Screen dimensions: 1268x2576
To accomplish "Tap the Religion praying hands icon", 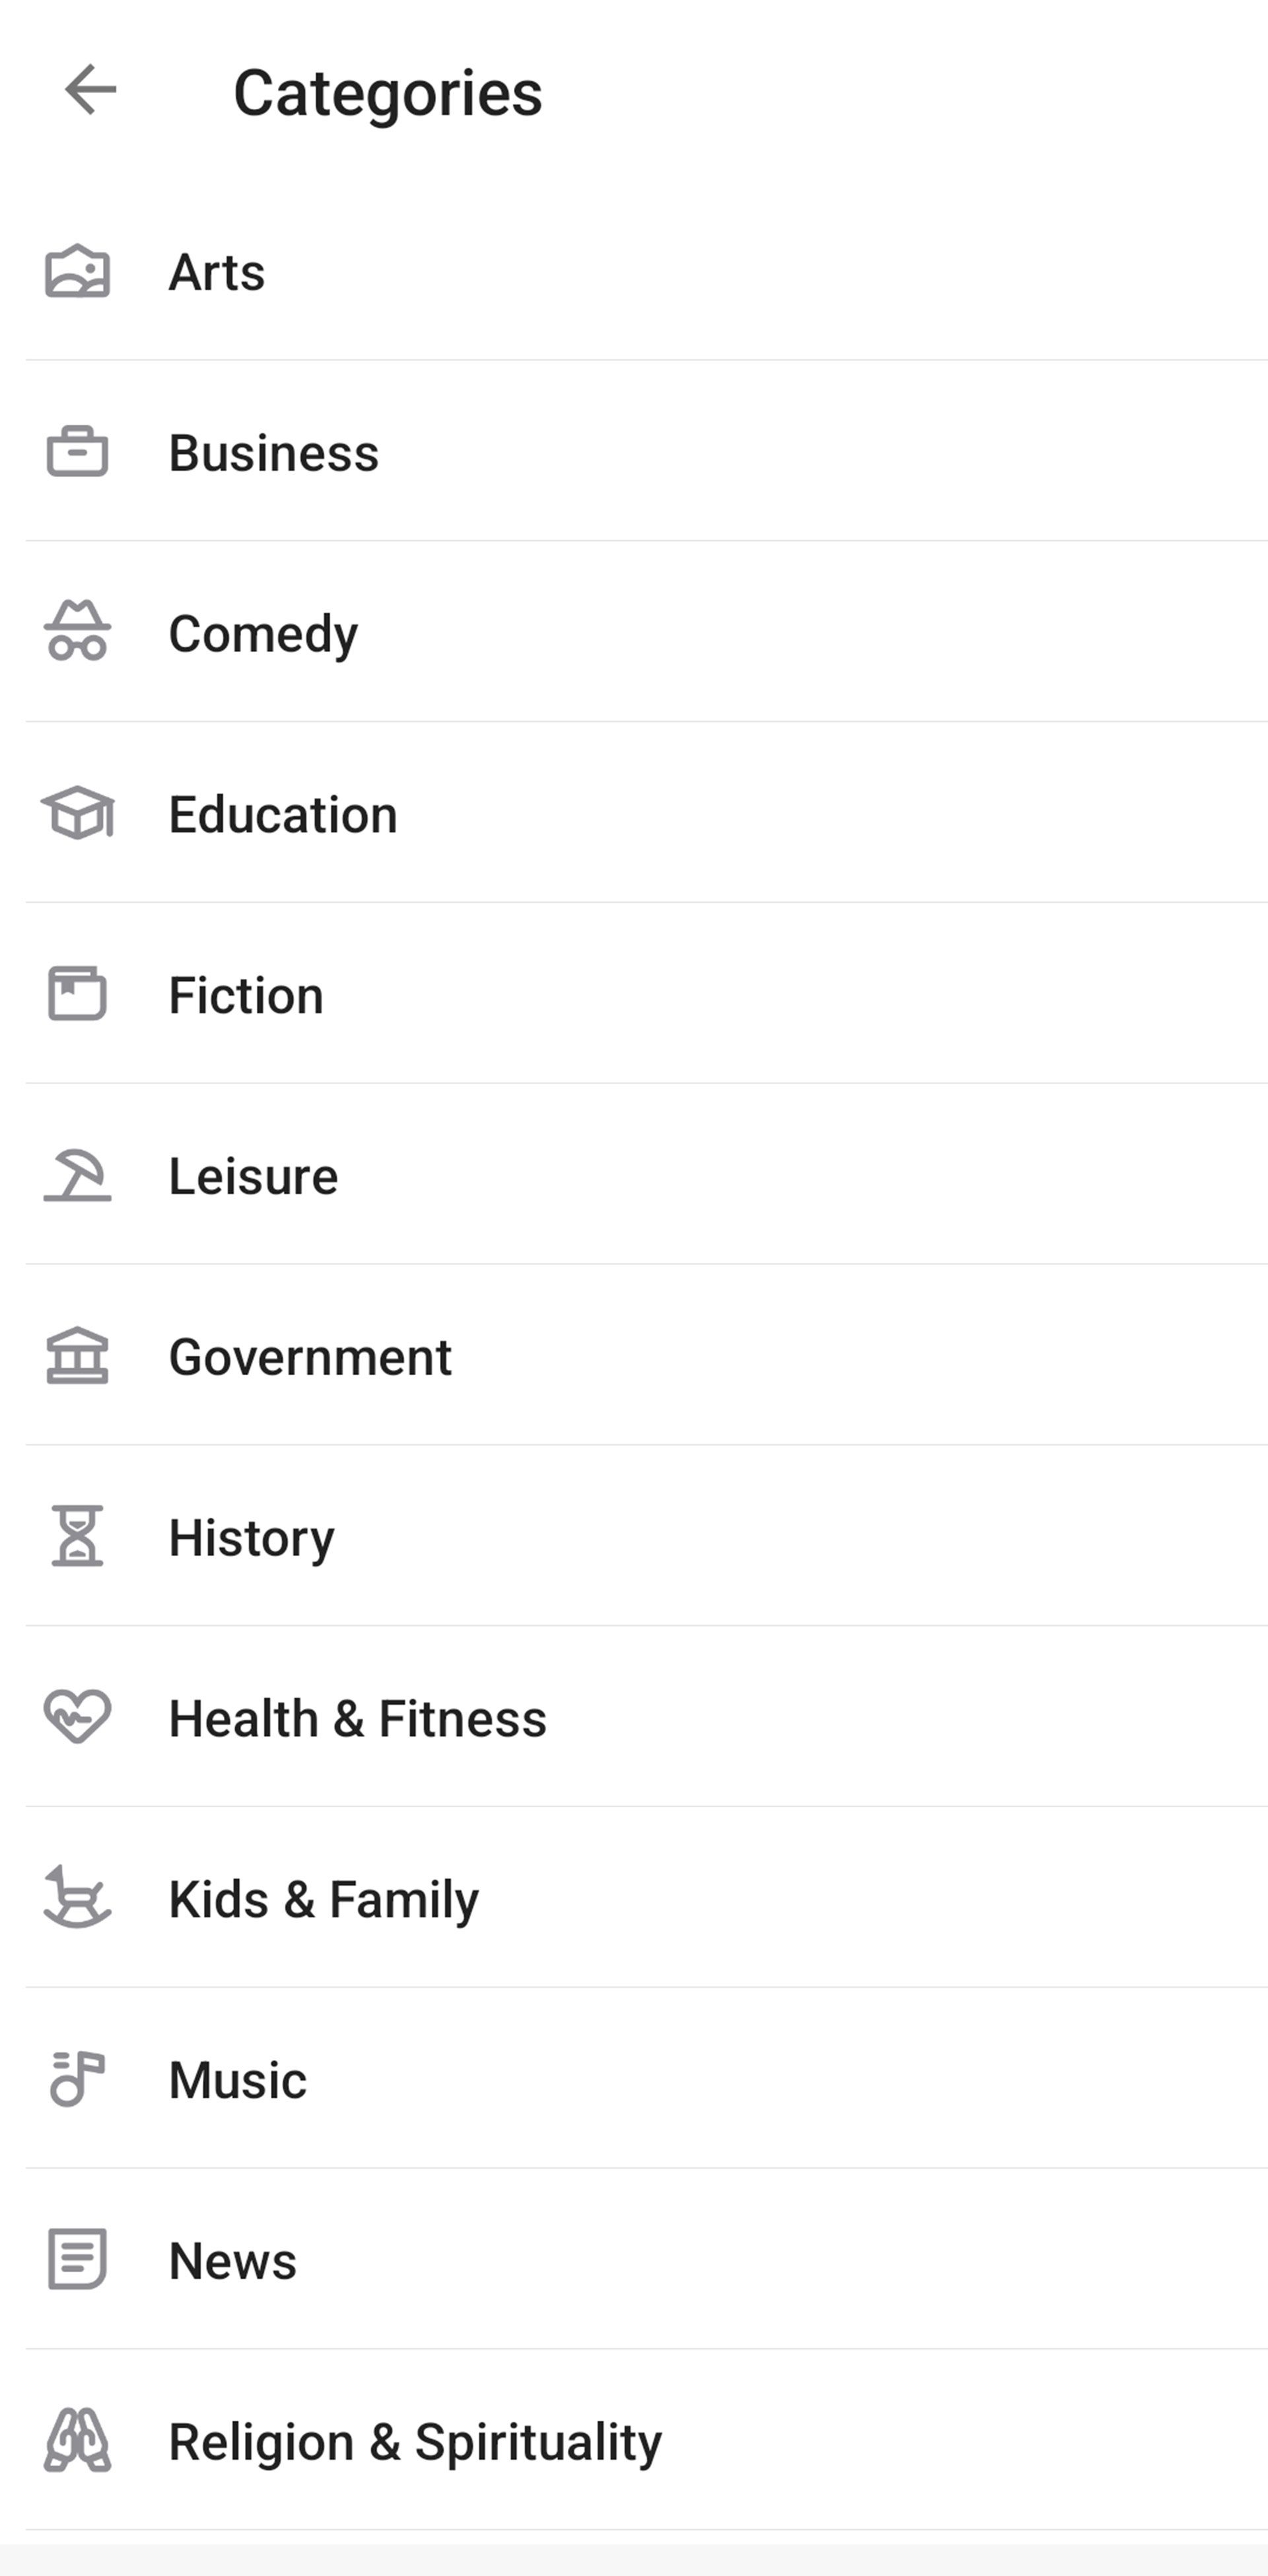I will point(77,2440).
